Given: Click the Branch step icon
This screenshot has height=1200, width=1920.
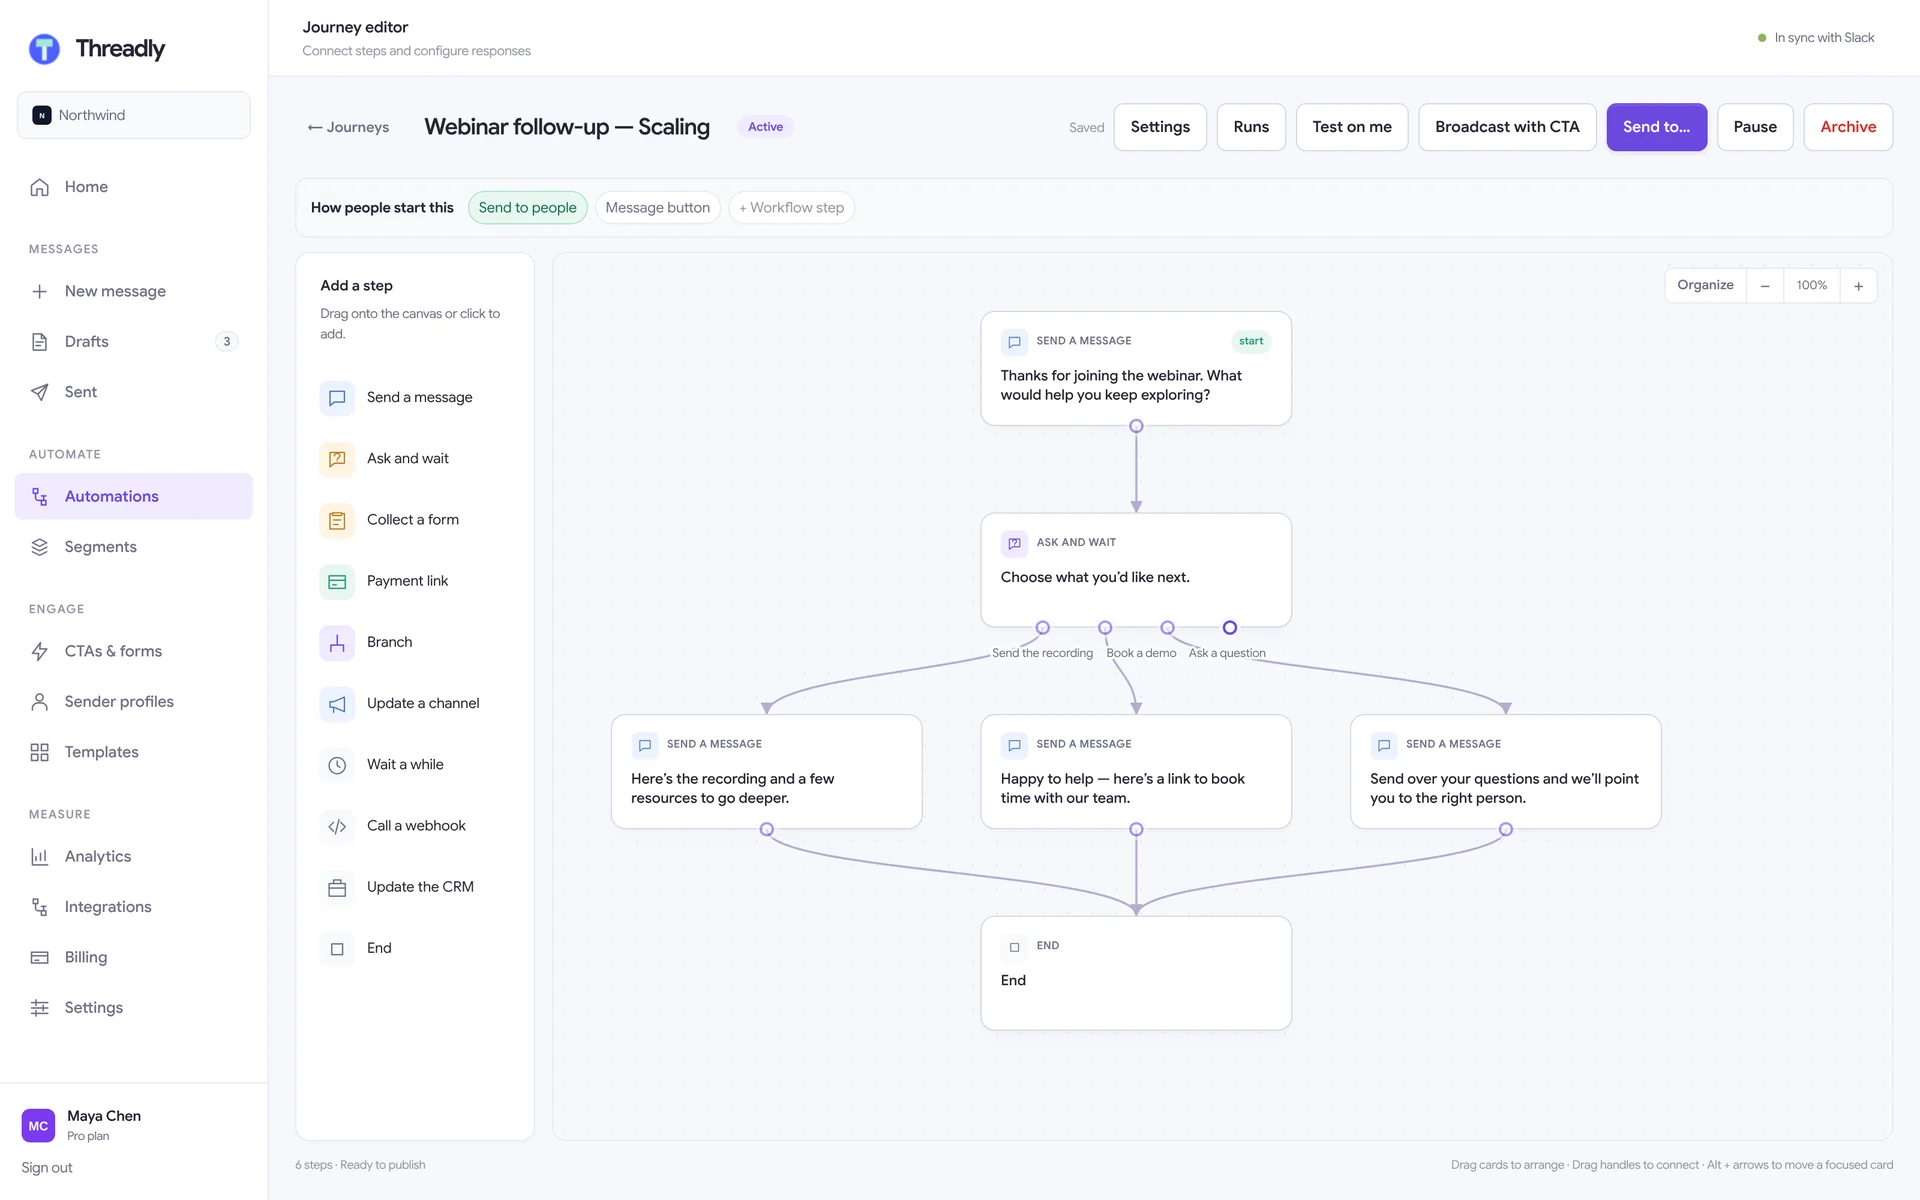Looking at the screenshot, I should tap(337, 642).
